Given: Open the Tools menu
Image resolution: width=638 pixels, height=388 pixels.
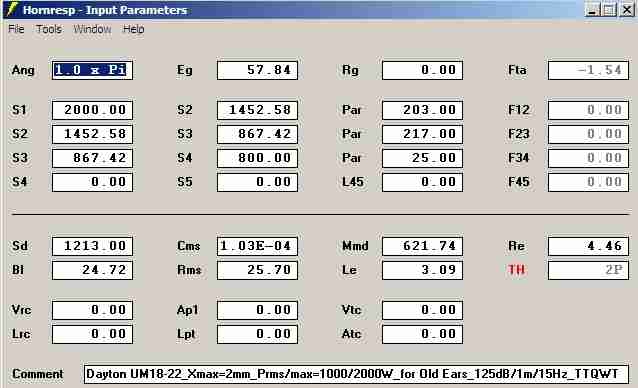Looking at the screenshot, I should click(49, 29).
